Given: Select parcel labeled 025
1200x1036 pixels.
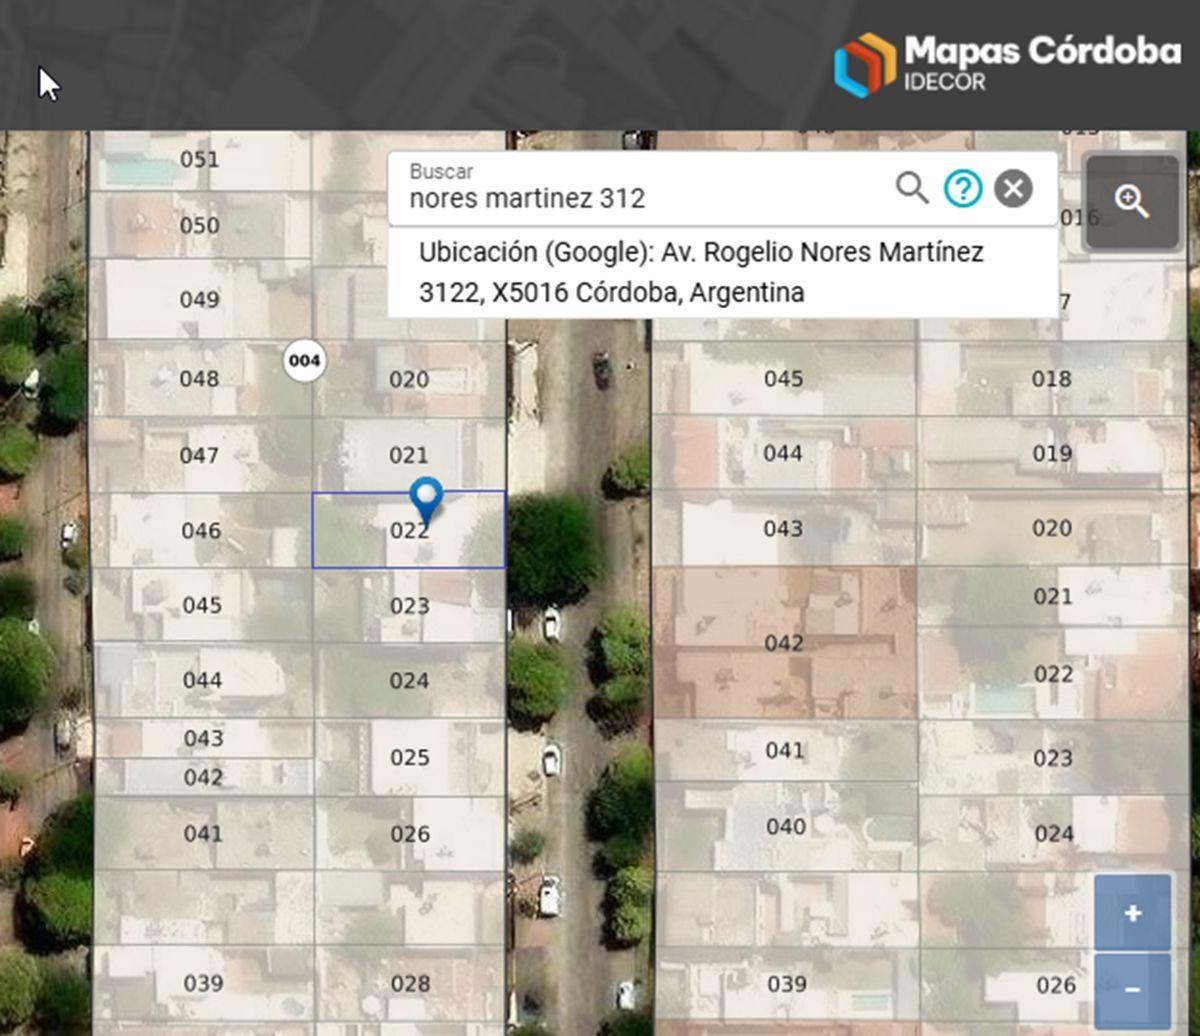Looking at the screenshot, I should pos(410,757).
